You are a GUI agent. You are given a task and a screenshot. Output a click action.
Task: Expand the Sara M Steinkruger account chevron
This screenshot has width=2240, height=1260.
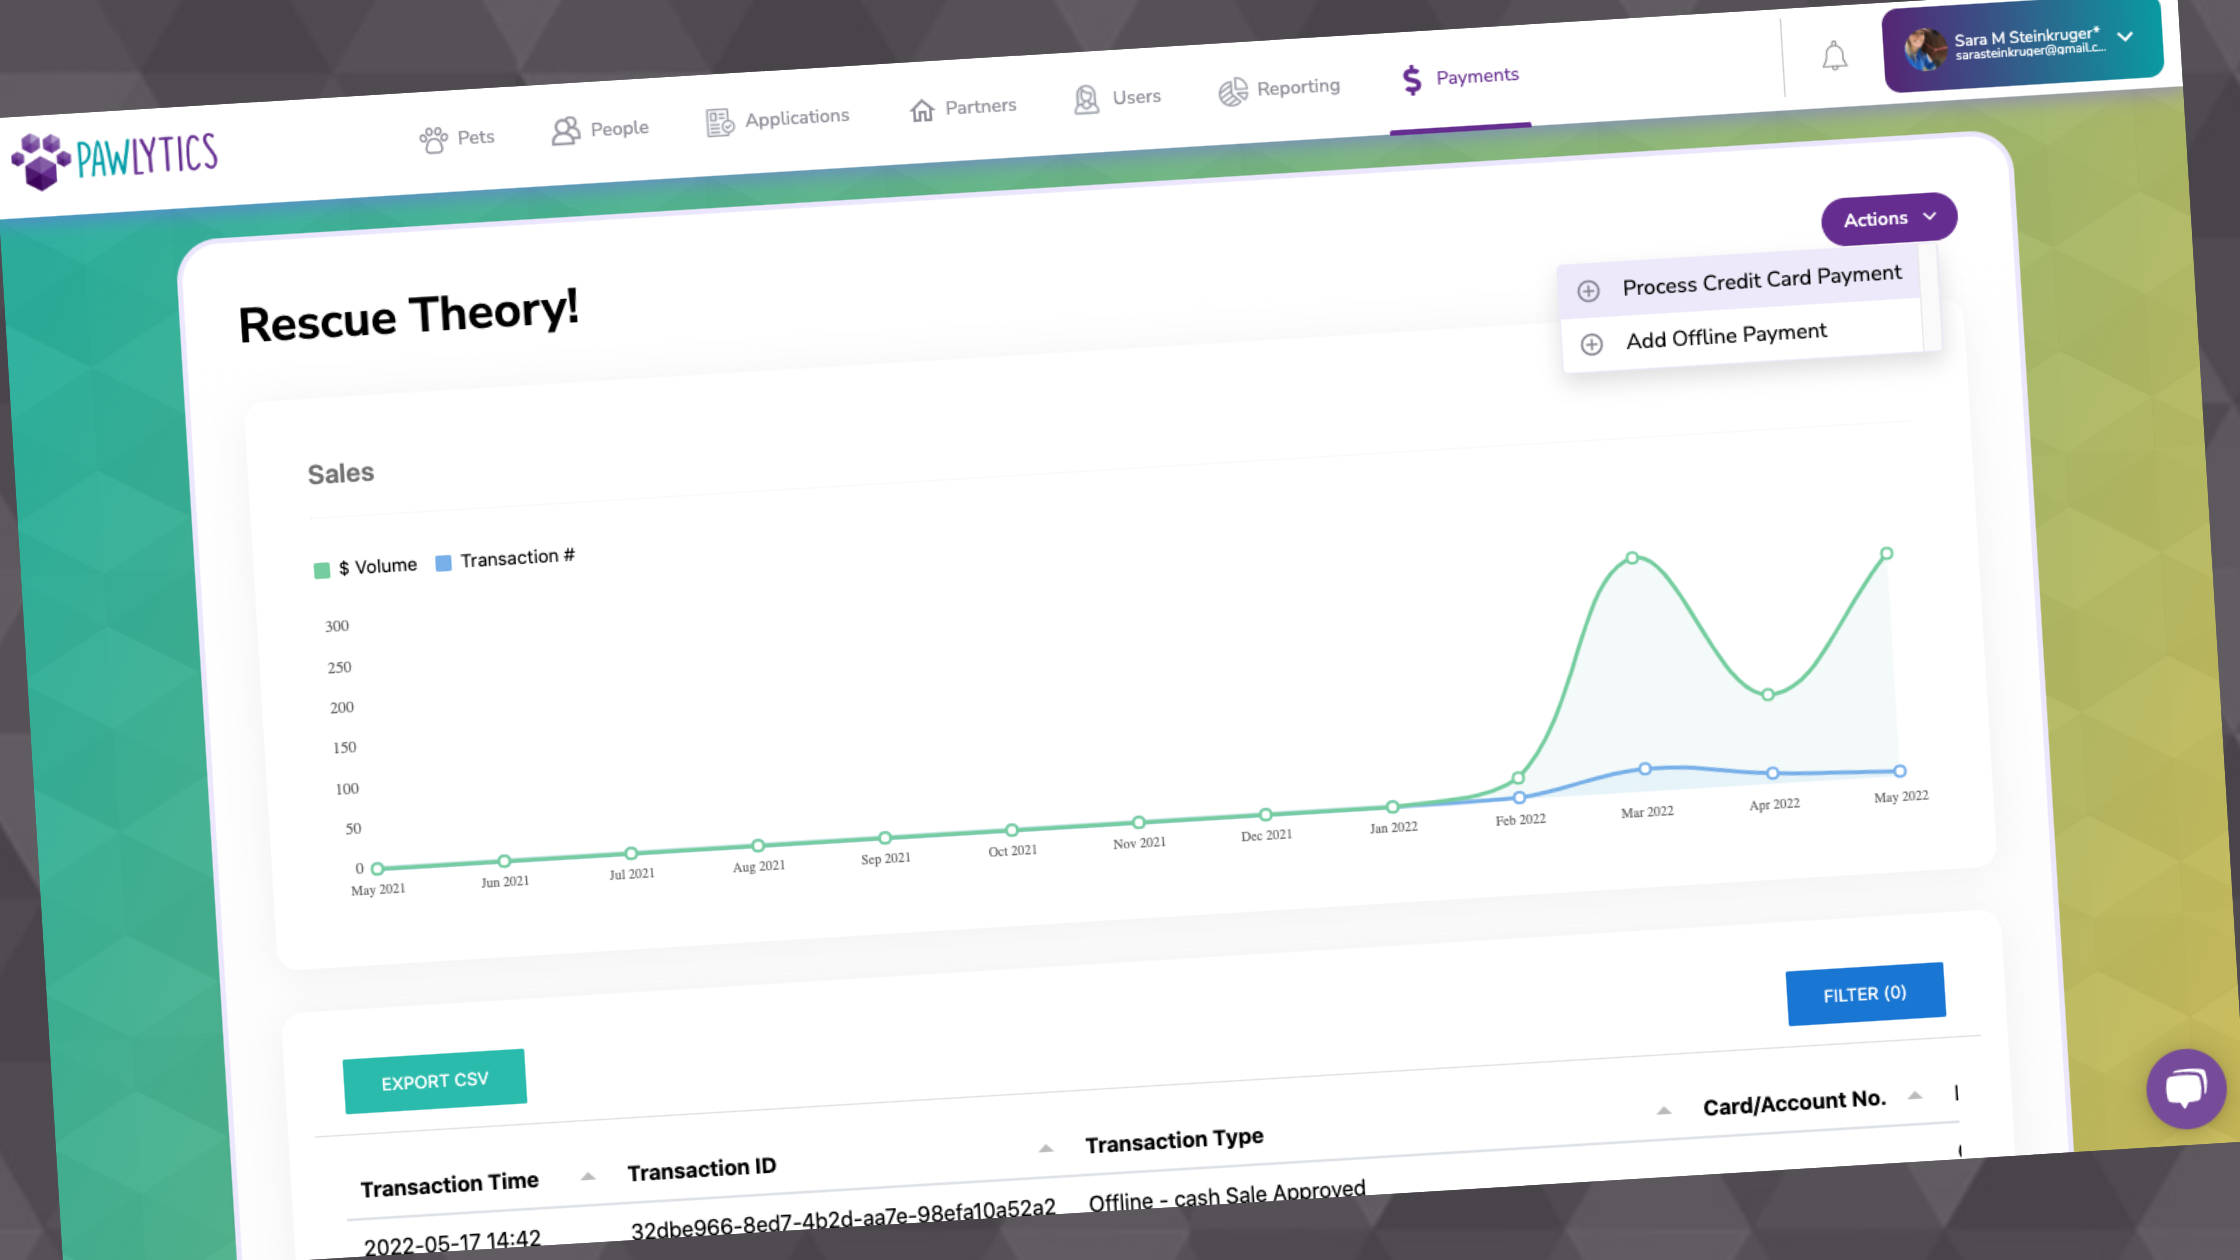pyautogui.click(x=2125, y=37)
